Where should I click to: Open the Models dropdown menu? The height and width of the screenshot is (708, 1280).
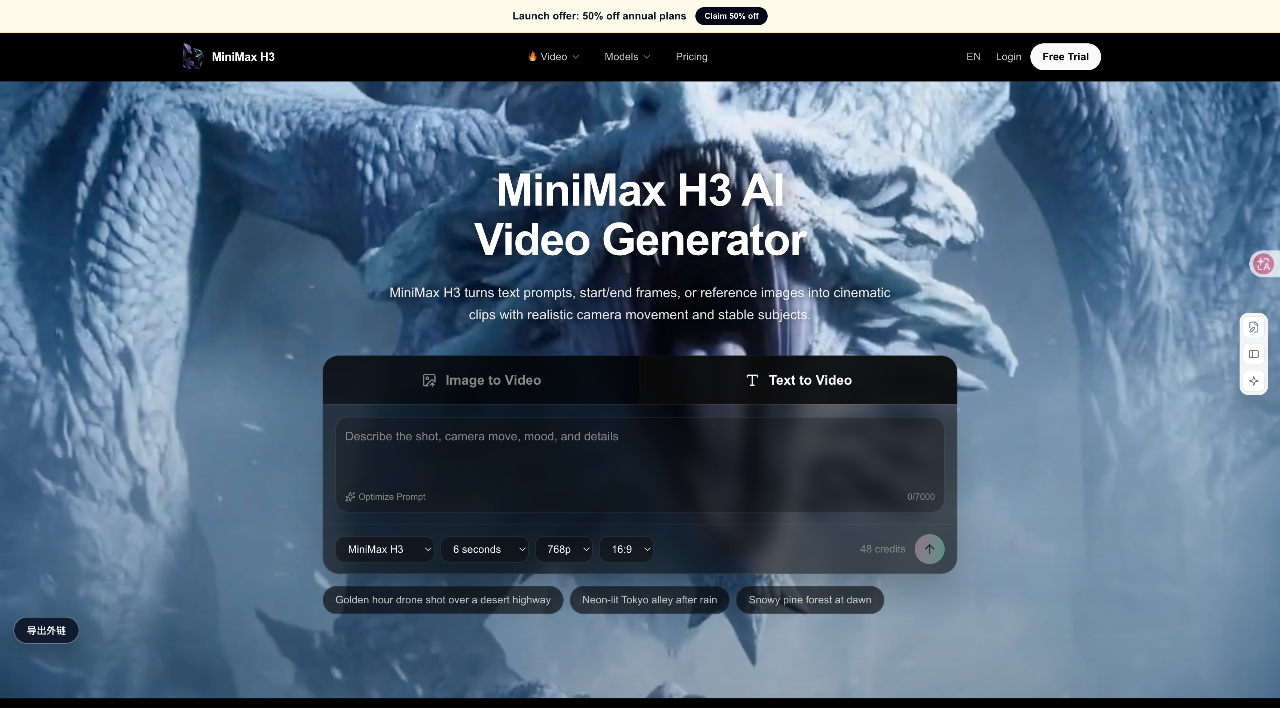point(627,57)
